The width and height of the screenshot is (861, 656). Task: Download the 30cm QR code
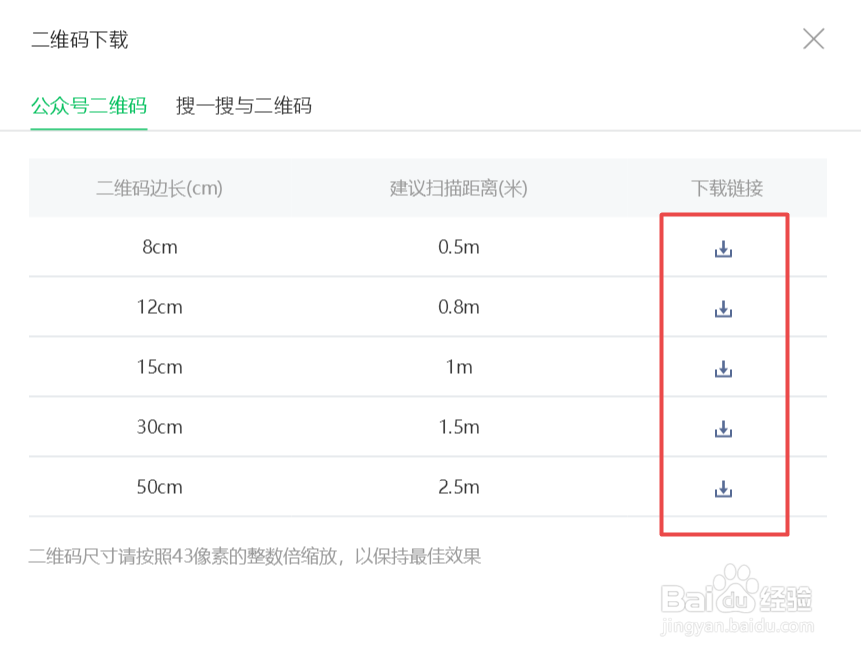tap(723, 427)
